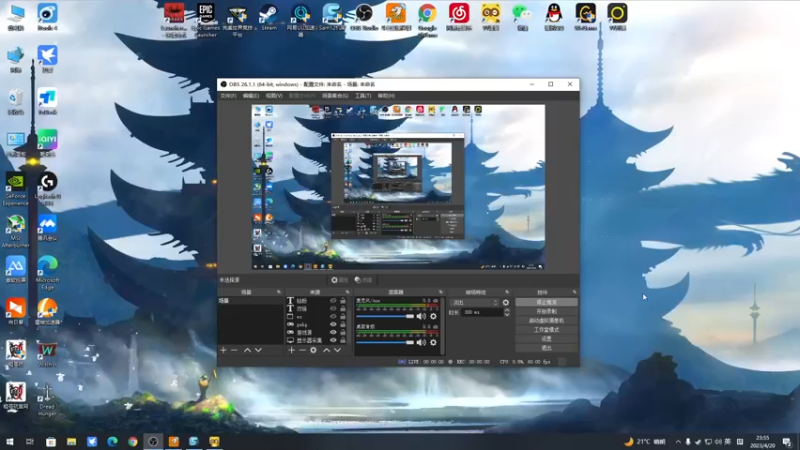Expand hidden system tray icons chevron
800x450 pixels.
678,442
